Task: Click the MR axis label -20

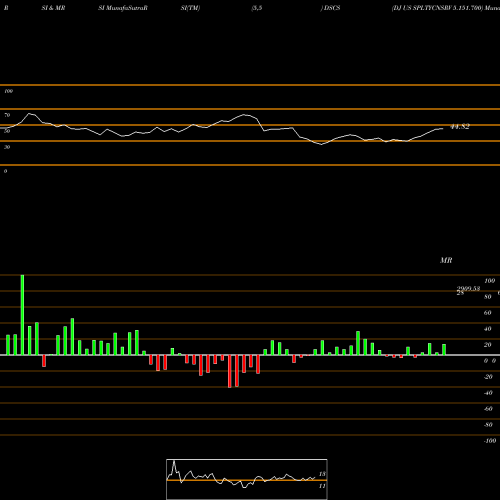Action: [x=488, y=377]
